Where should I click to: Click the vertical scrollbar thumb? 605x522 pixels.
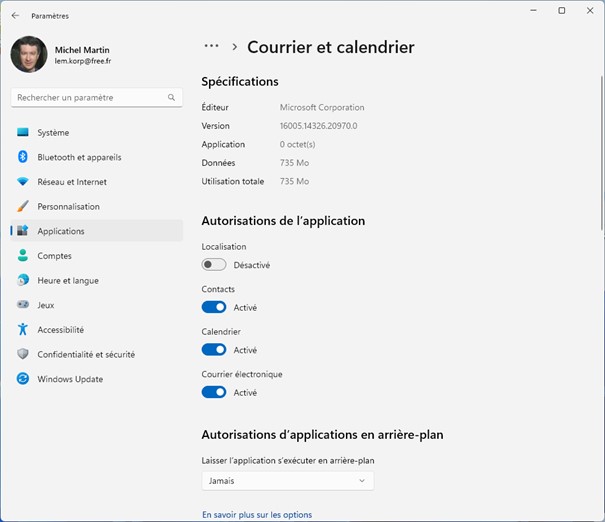pos(602,153)
